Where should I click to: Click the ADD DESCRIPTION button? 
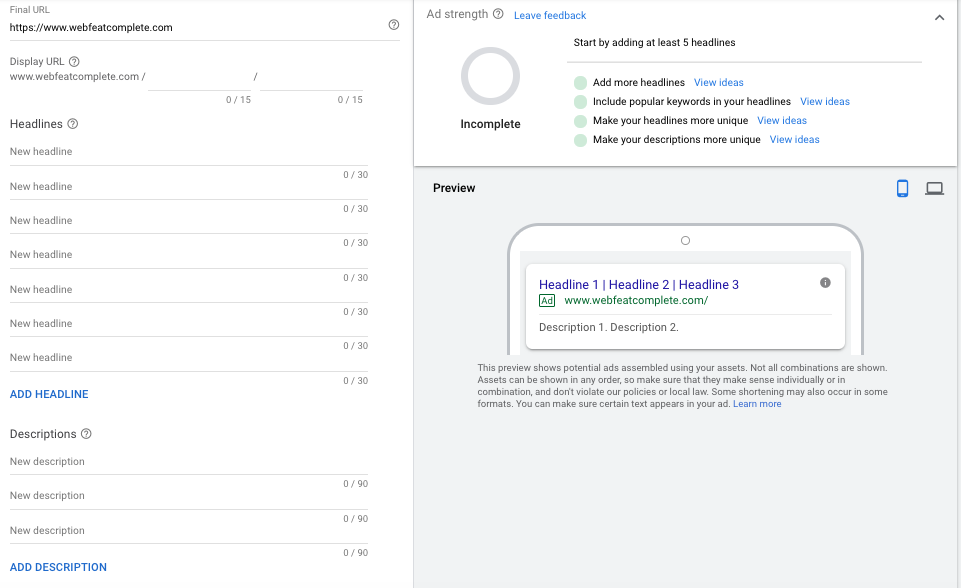point(58,567)
